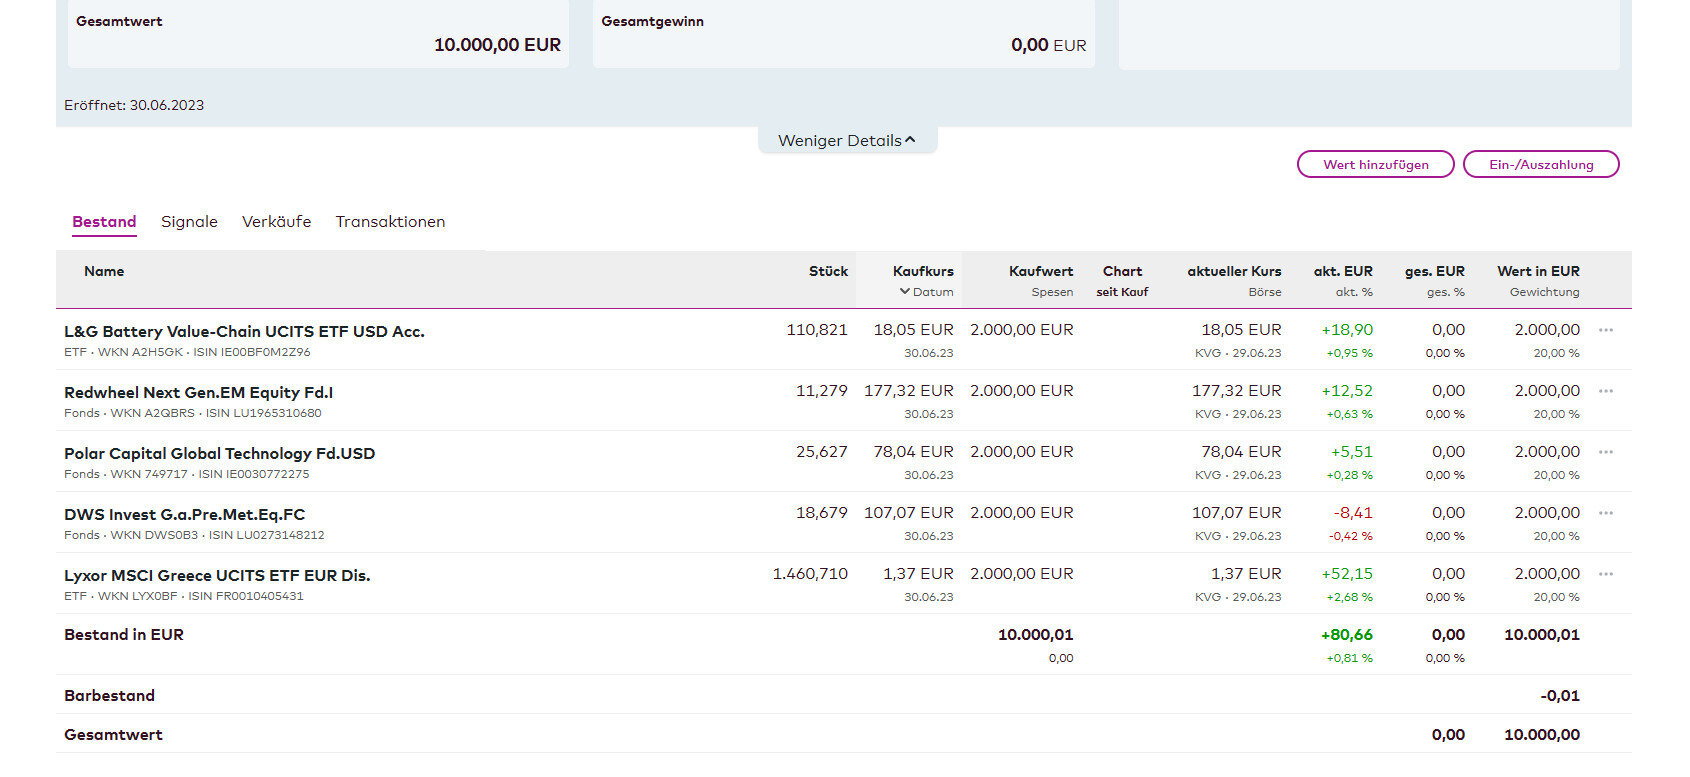1690x777 pixels.
Task: Open Redwheel Next Gen.EM Equity Fd.I link
Action: (x=198, y=392)
